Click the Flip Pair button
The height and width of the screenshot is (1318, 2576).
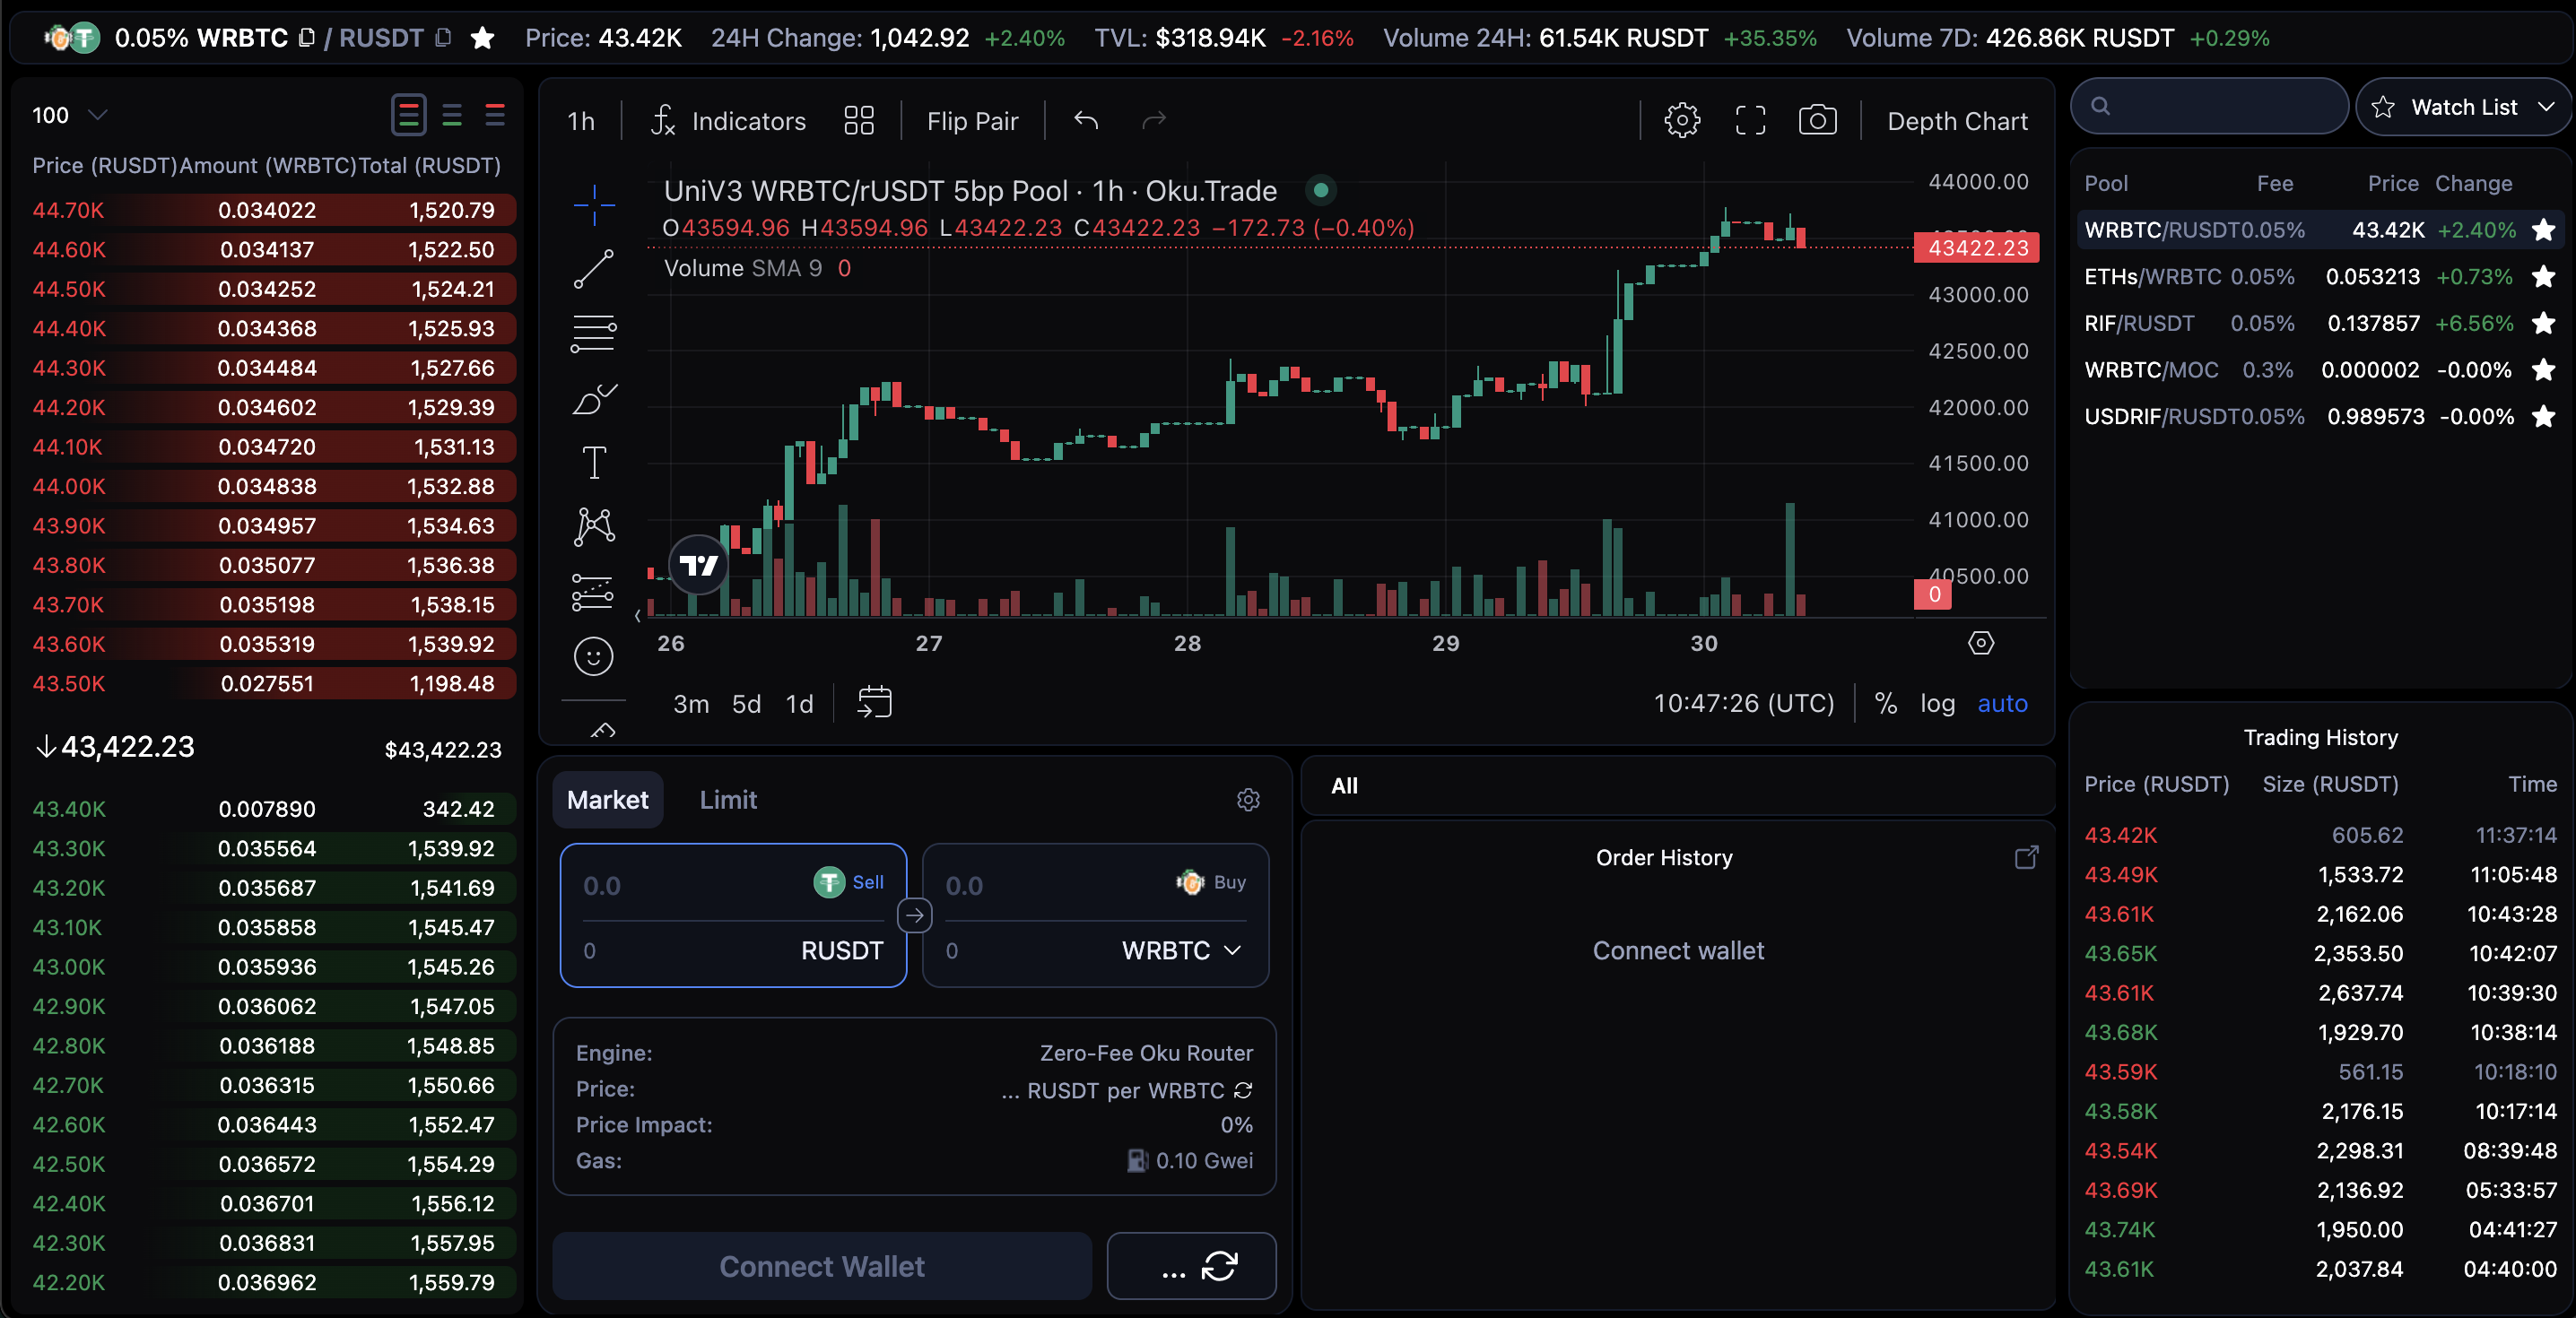click(972, 121)
